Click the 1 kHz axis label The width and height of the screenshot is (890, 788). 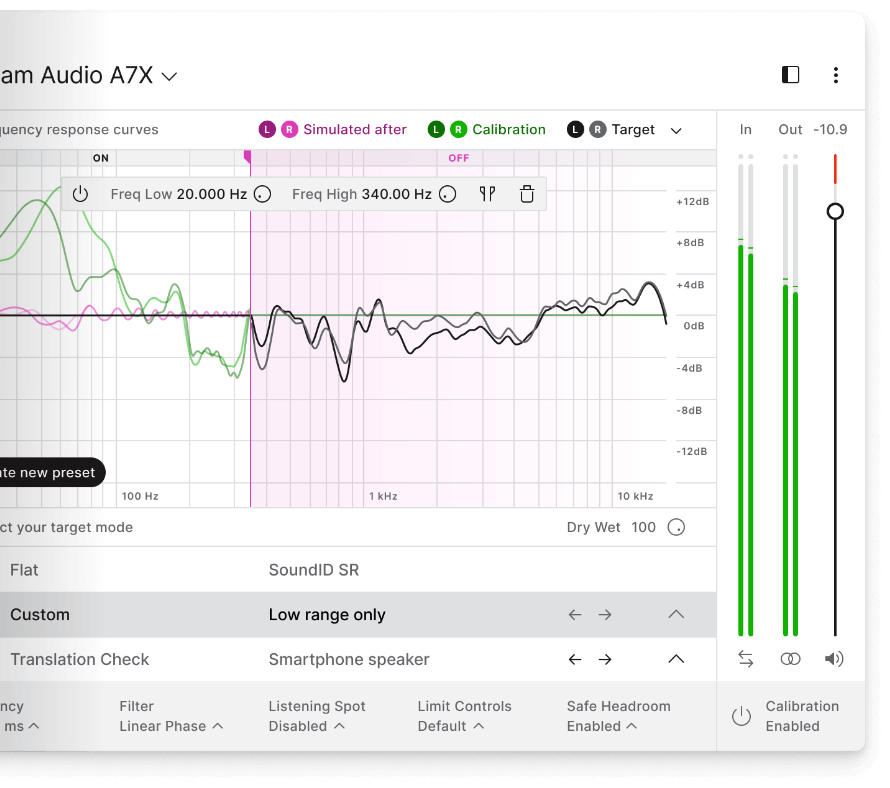pyautogui.click(x=383, y=496)
